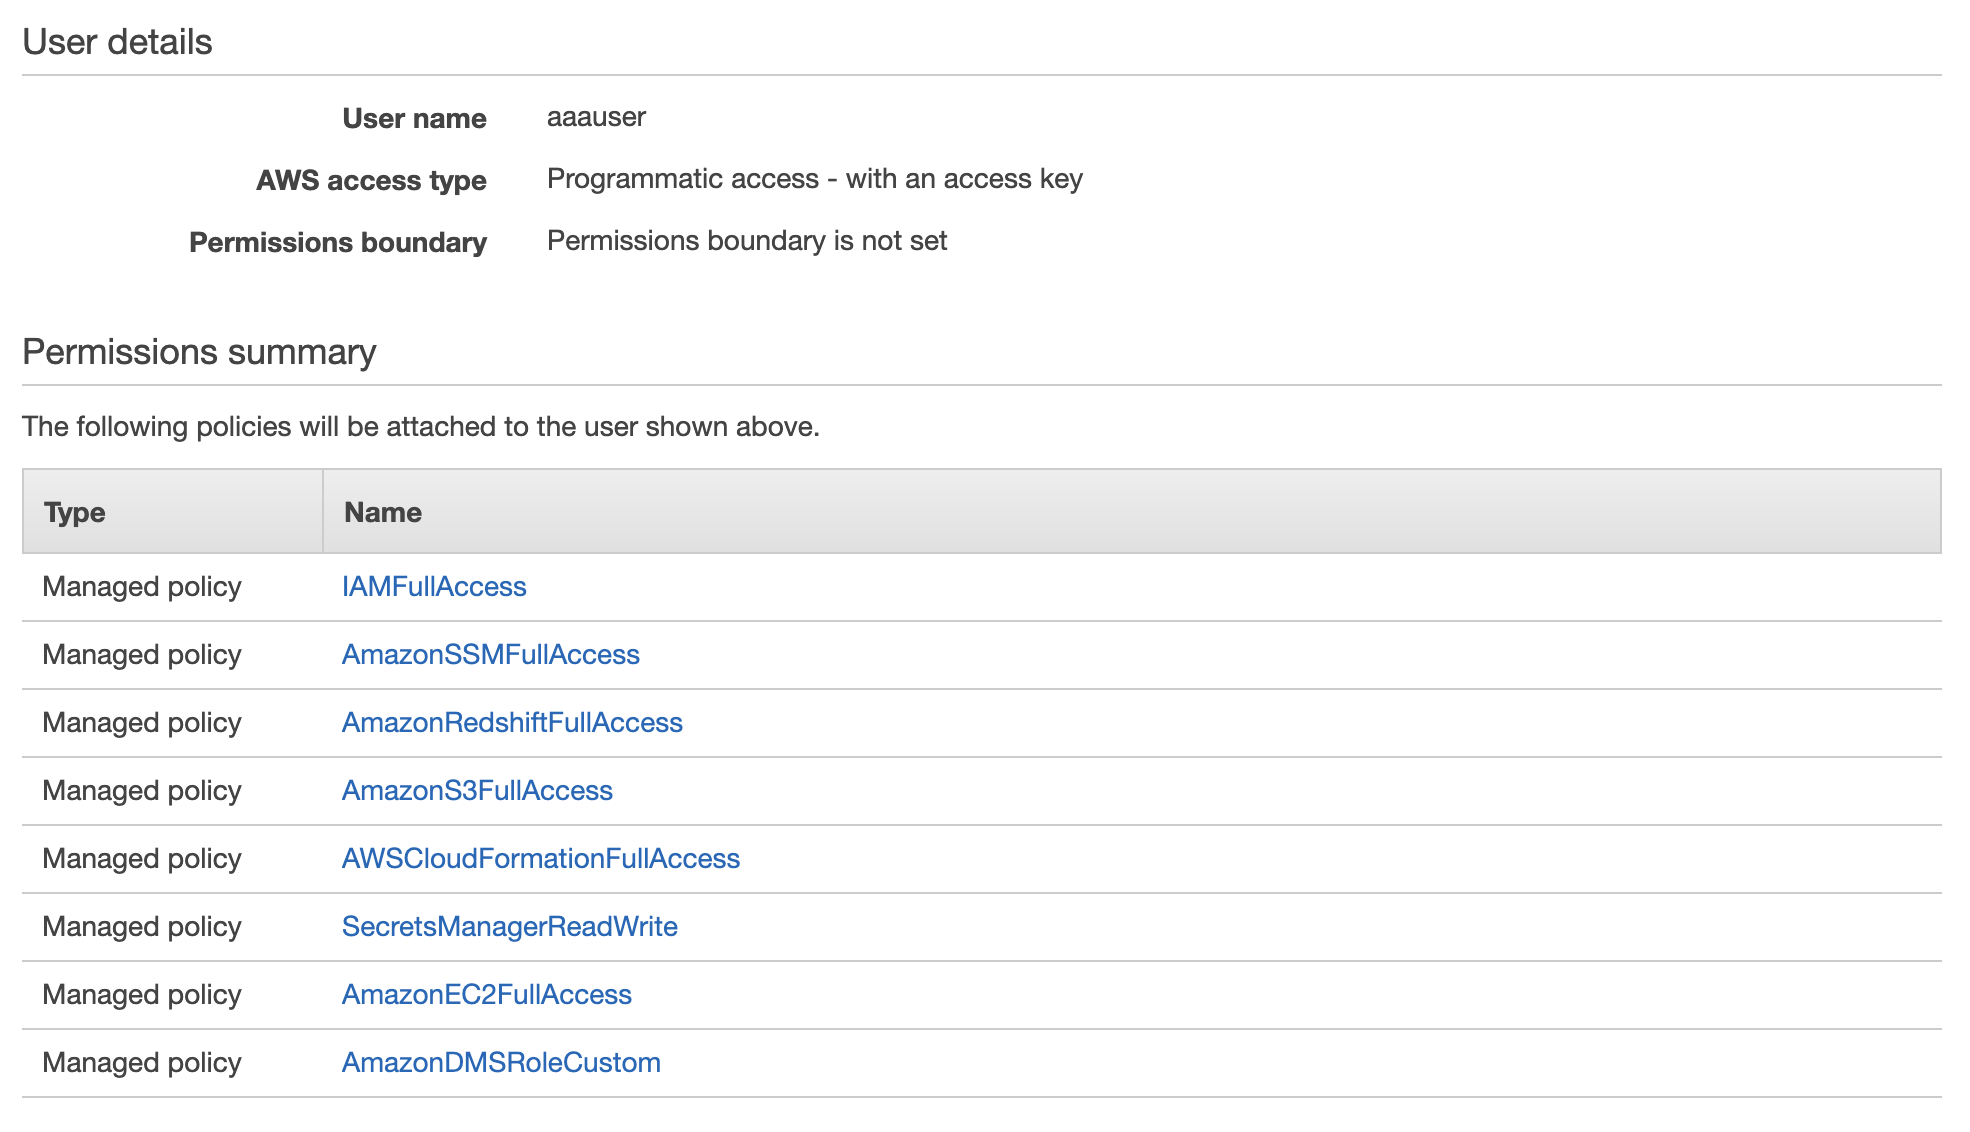Click the Permissions summary heading
This screenshot has width=1970, height=1132.
[x=199, y=352]
